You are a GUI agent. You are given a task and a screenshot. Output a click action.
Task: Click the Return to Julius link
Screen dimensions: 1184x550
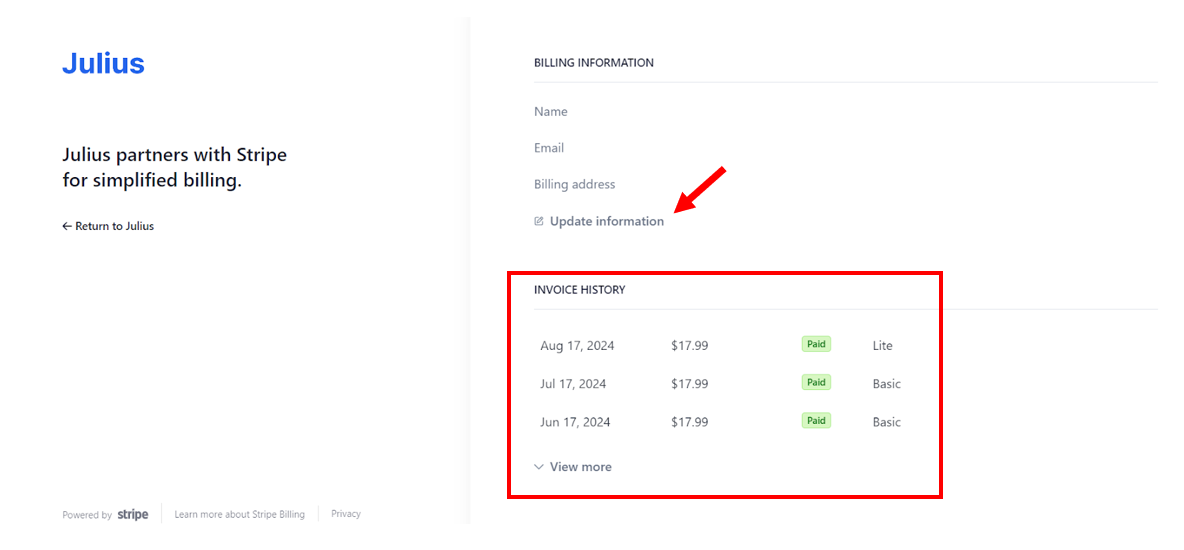pyautogui.click(x=108, y=226)
